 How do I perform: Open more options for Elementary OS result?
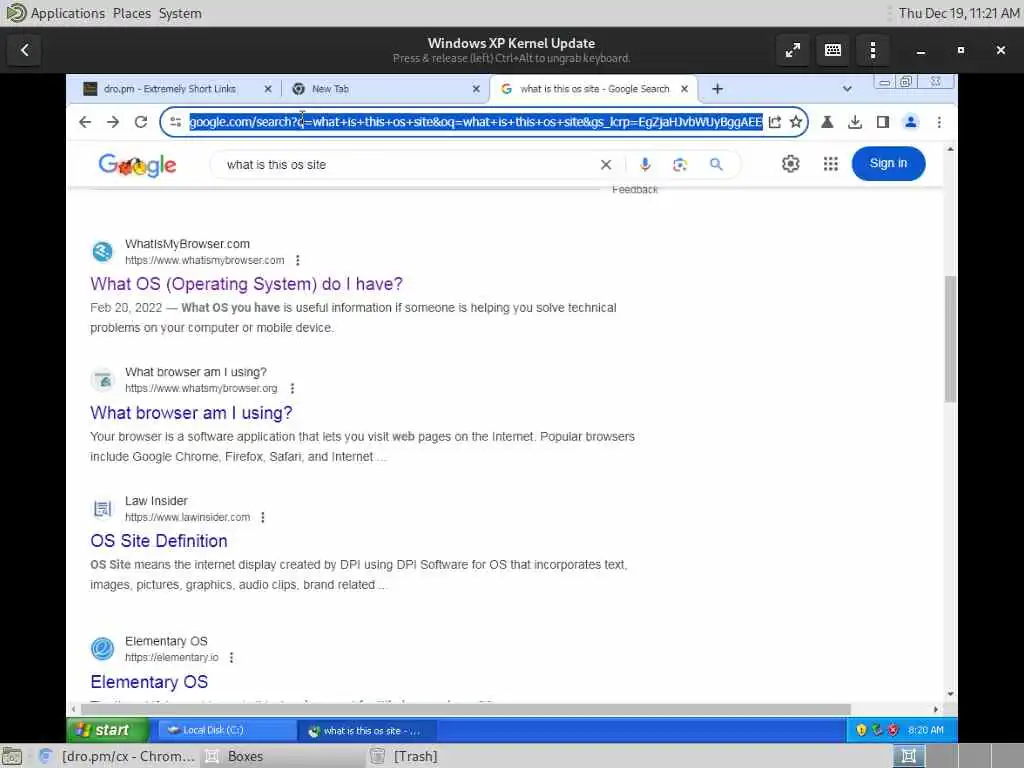(x=231, y=658)
